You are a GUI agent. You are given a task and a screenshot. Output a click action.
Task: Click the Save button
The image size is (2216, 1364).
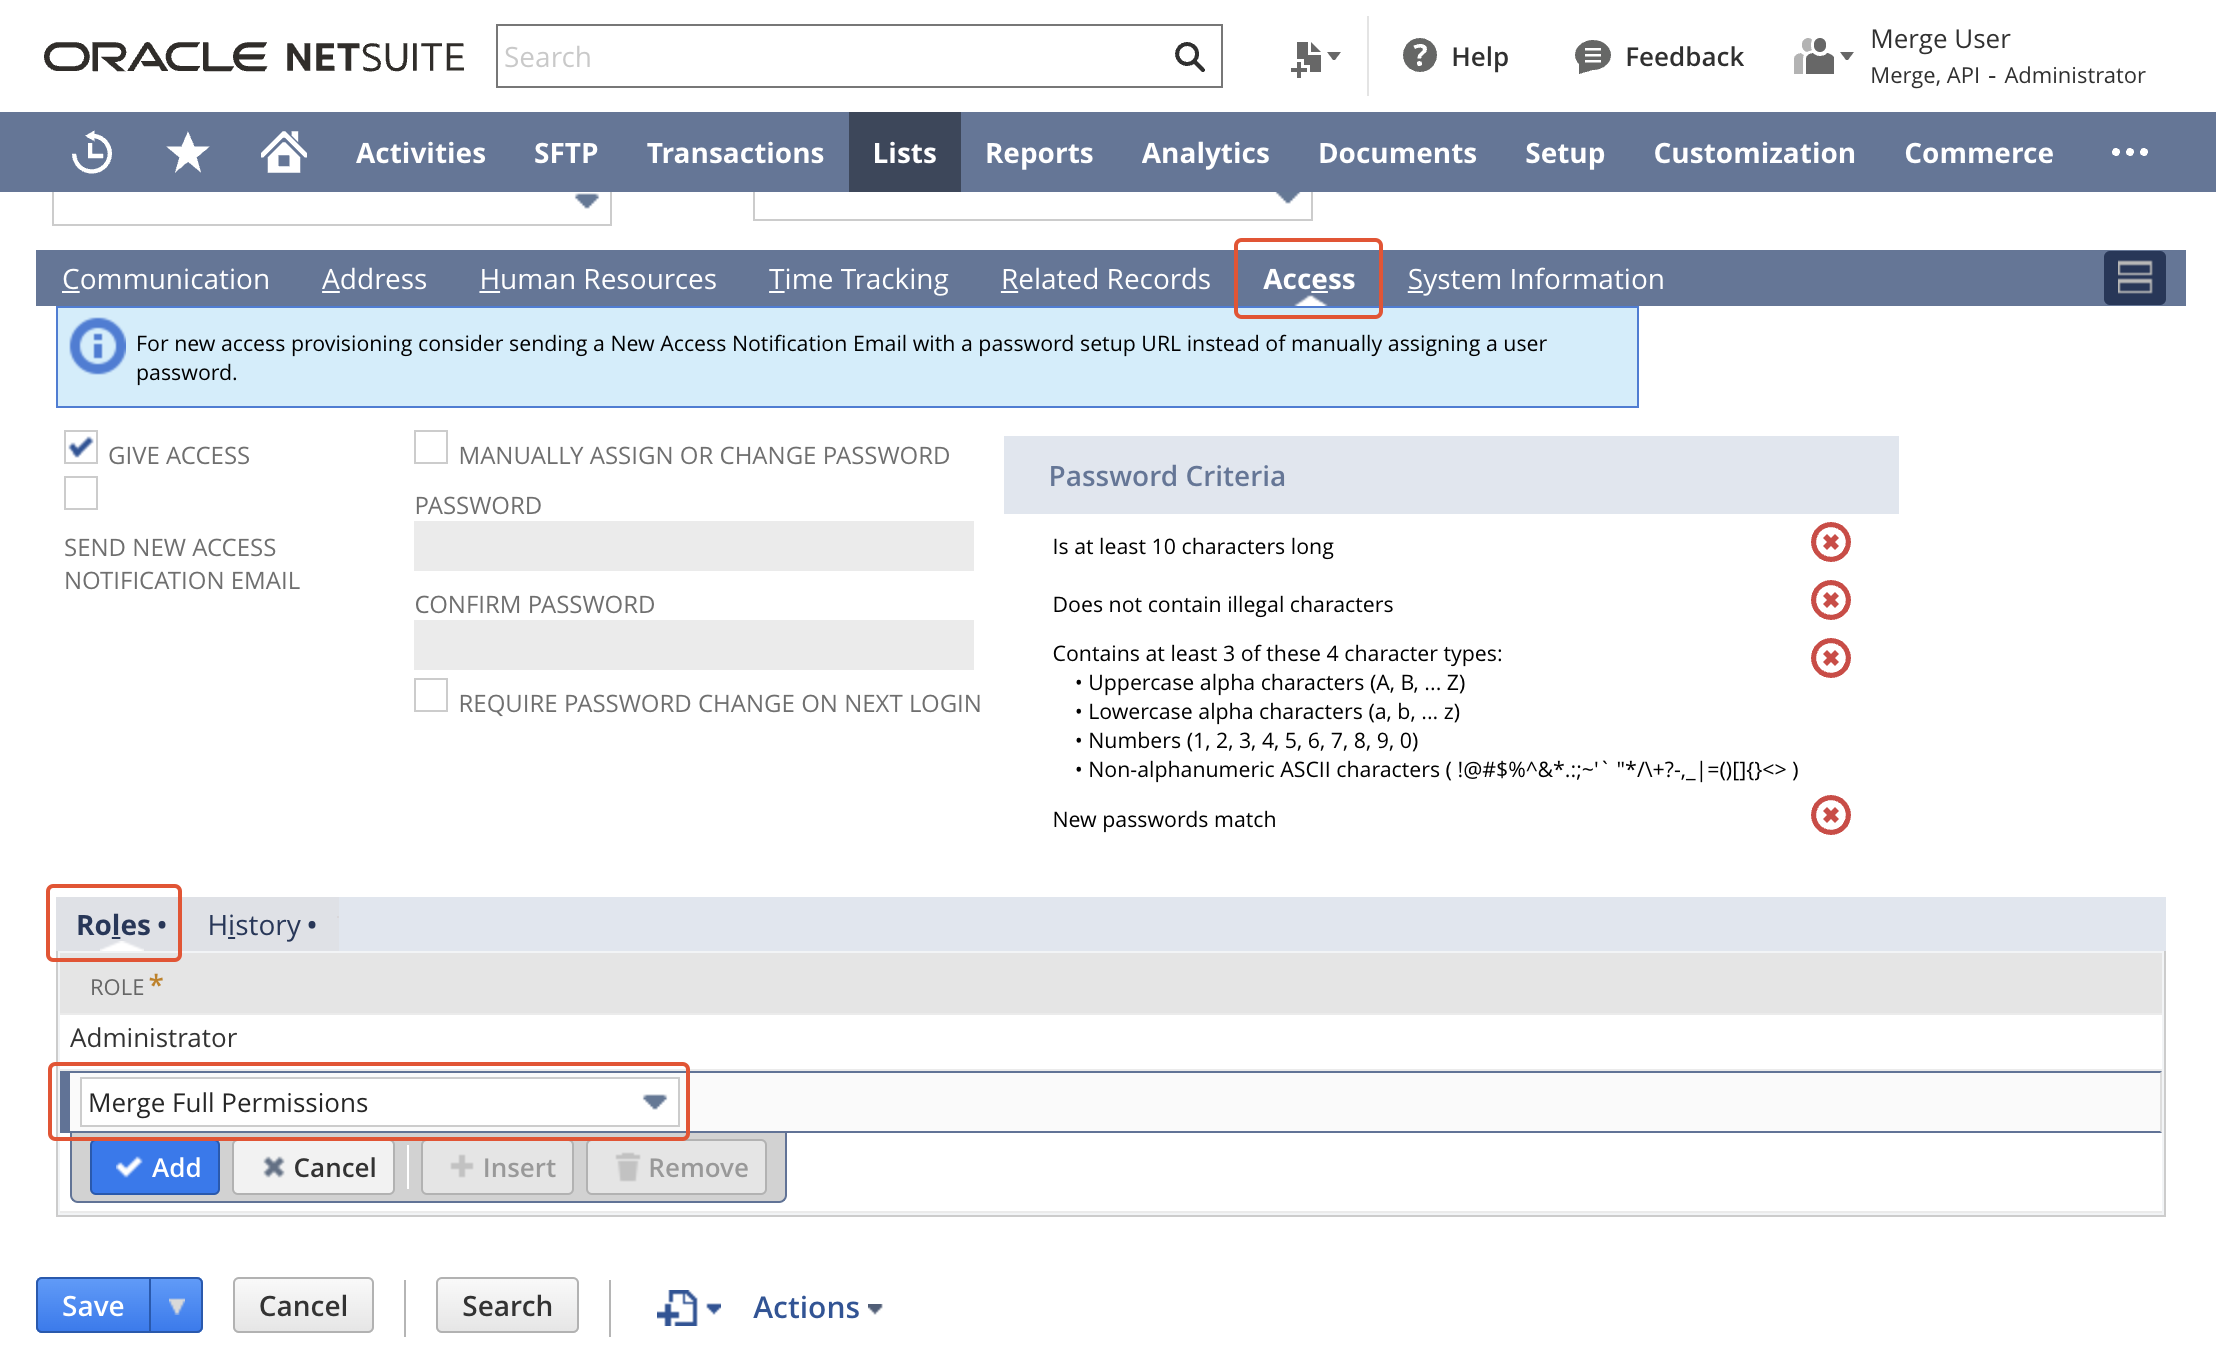93,1305
